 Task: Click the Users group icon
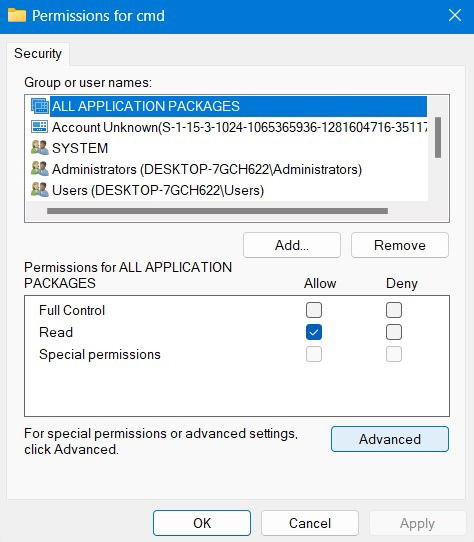point(39,190)
